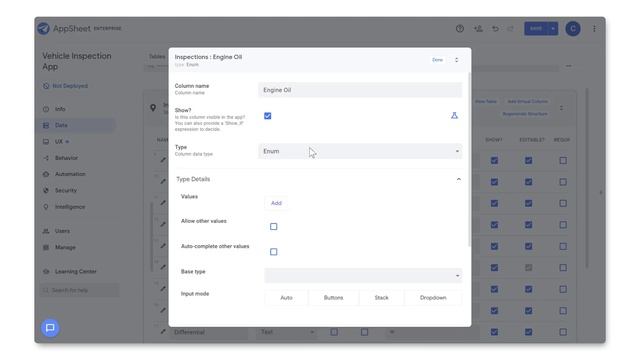The height and width of the screenshot is (360, 640).
Task: Click the Data table sidebar icon
Action: coord(46,125)
